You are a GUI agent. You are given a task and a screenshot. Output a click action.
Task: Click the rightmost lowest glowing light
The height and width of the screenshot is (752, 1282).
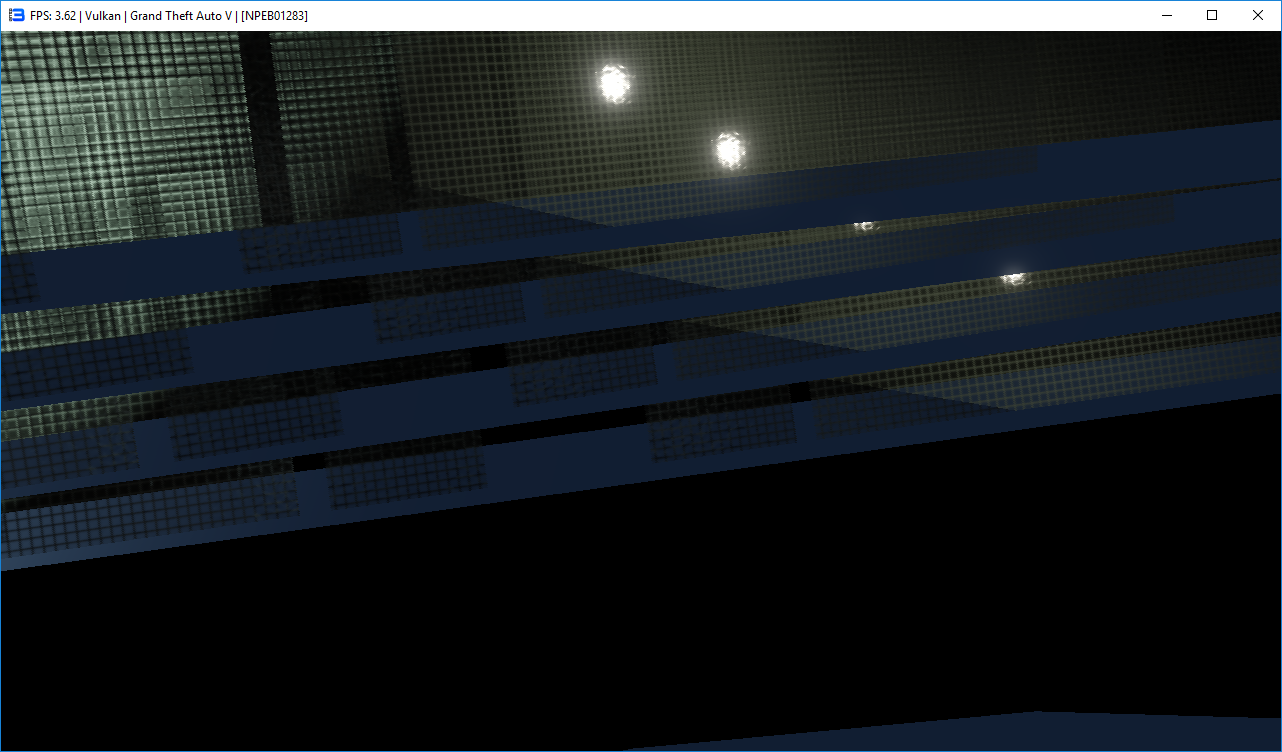pos(1014,277)
